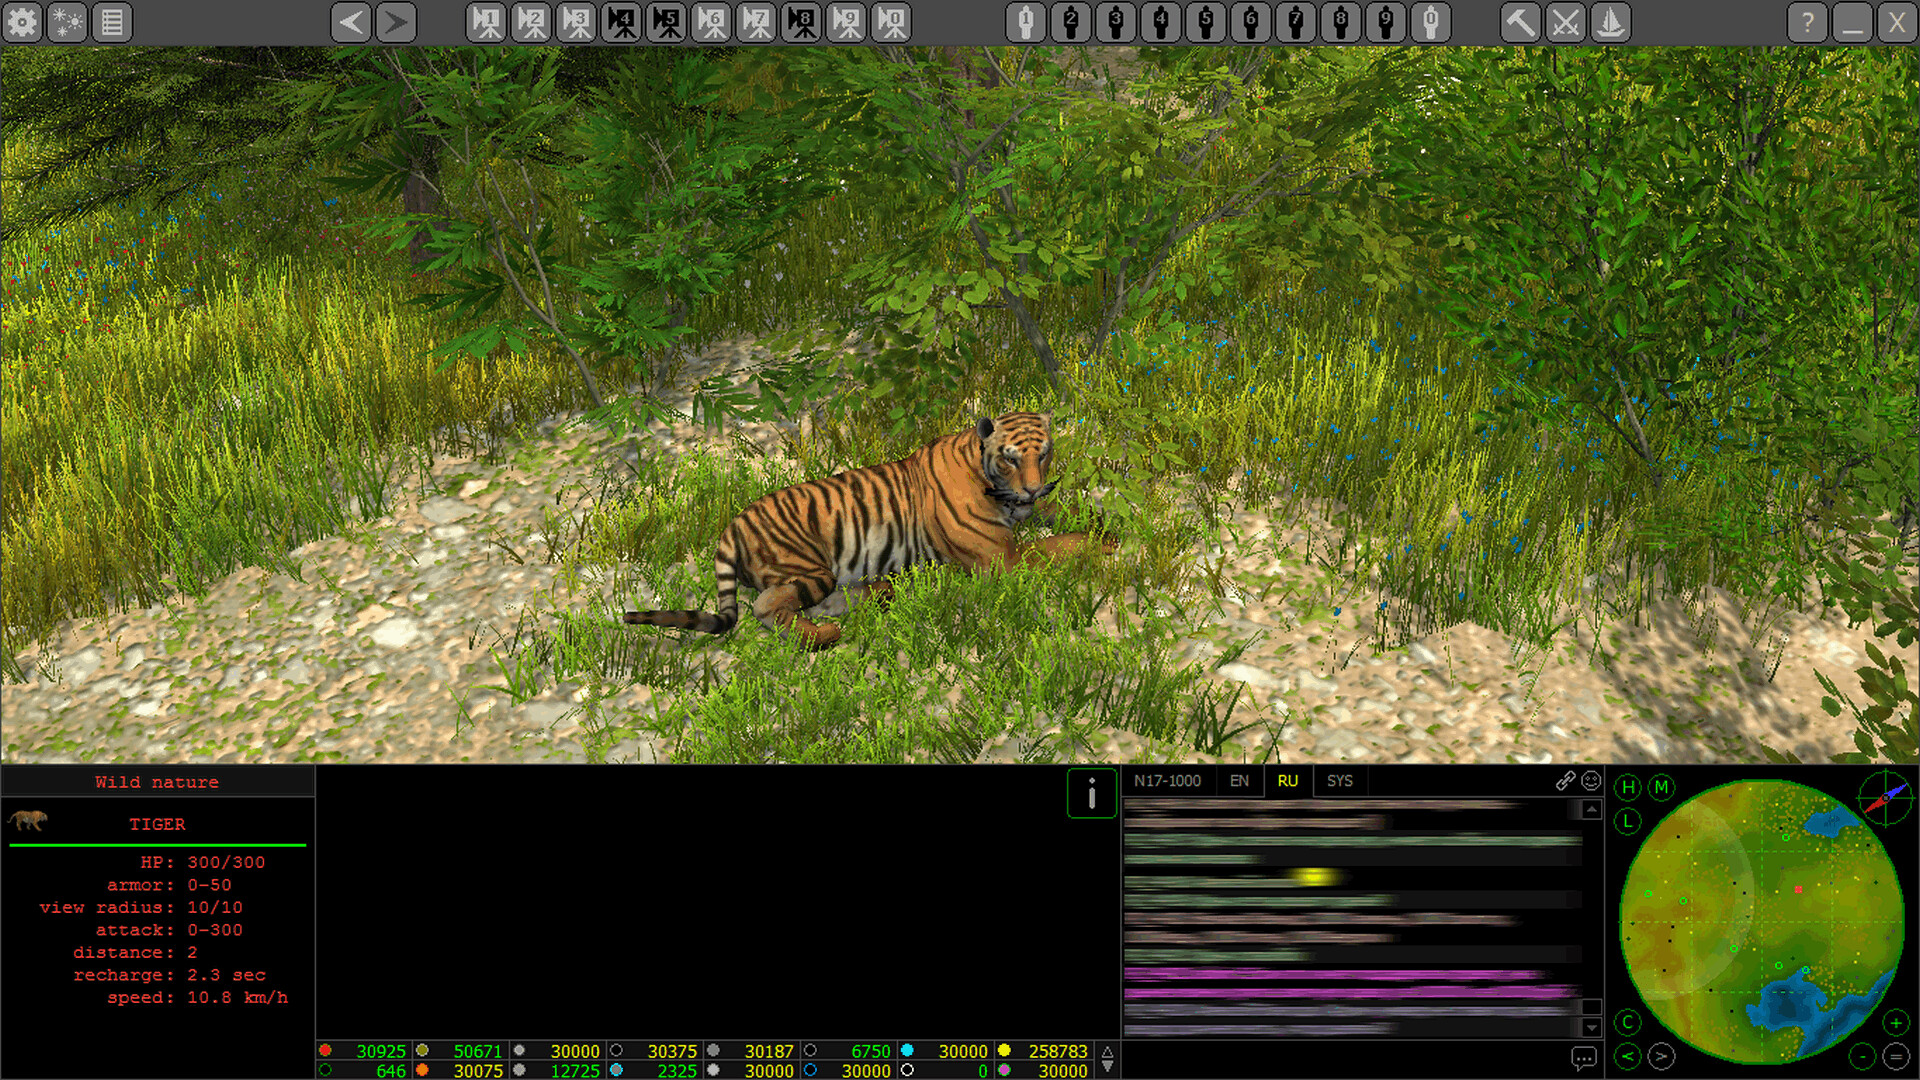Select unit group 2
Viewport: 1920px width, 1080px height.
[x=1070, y=22]
